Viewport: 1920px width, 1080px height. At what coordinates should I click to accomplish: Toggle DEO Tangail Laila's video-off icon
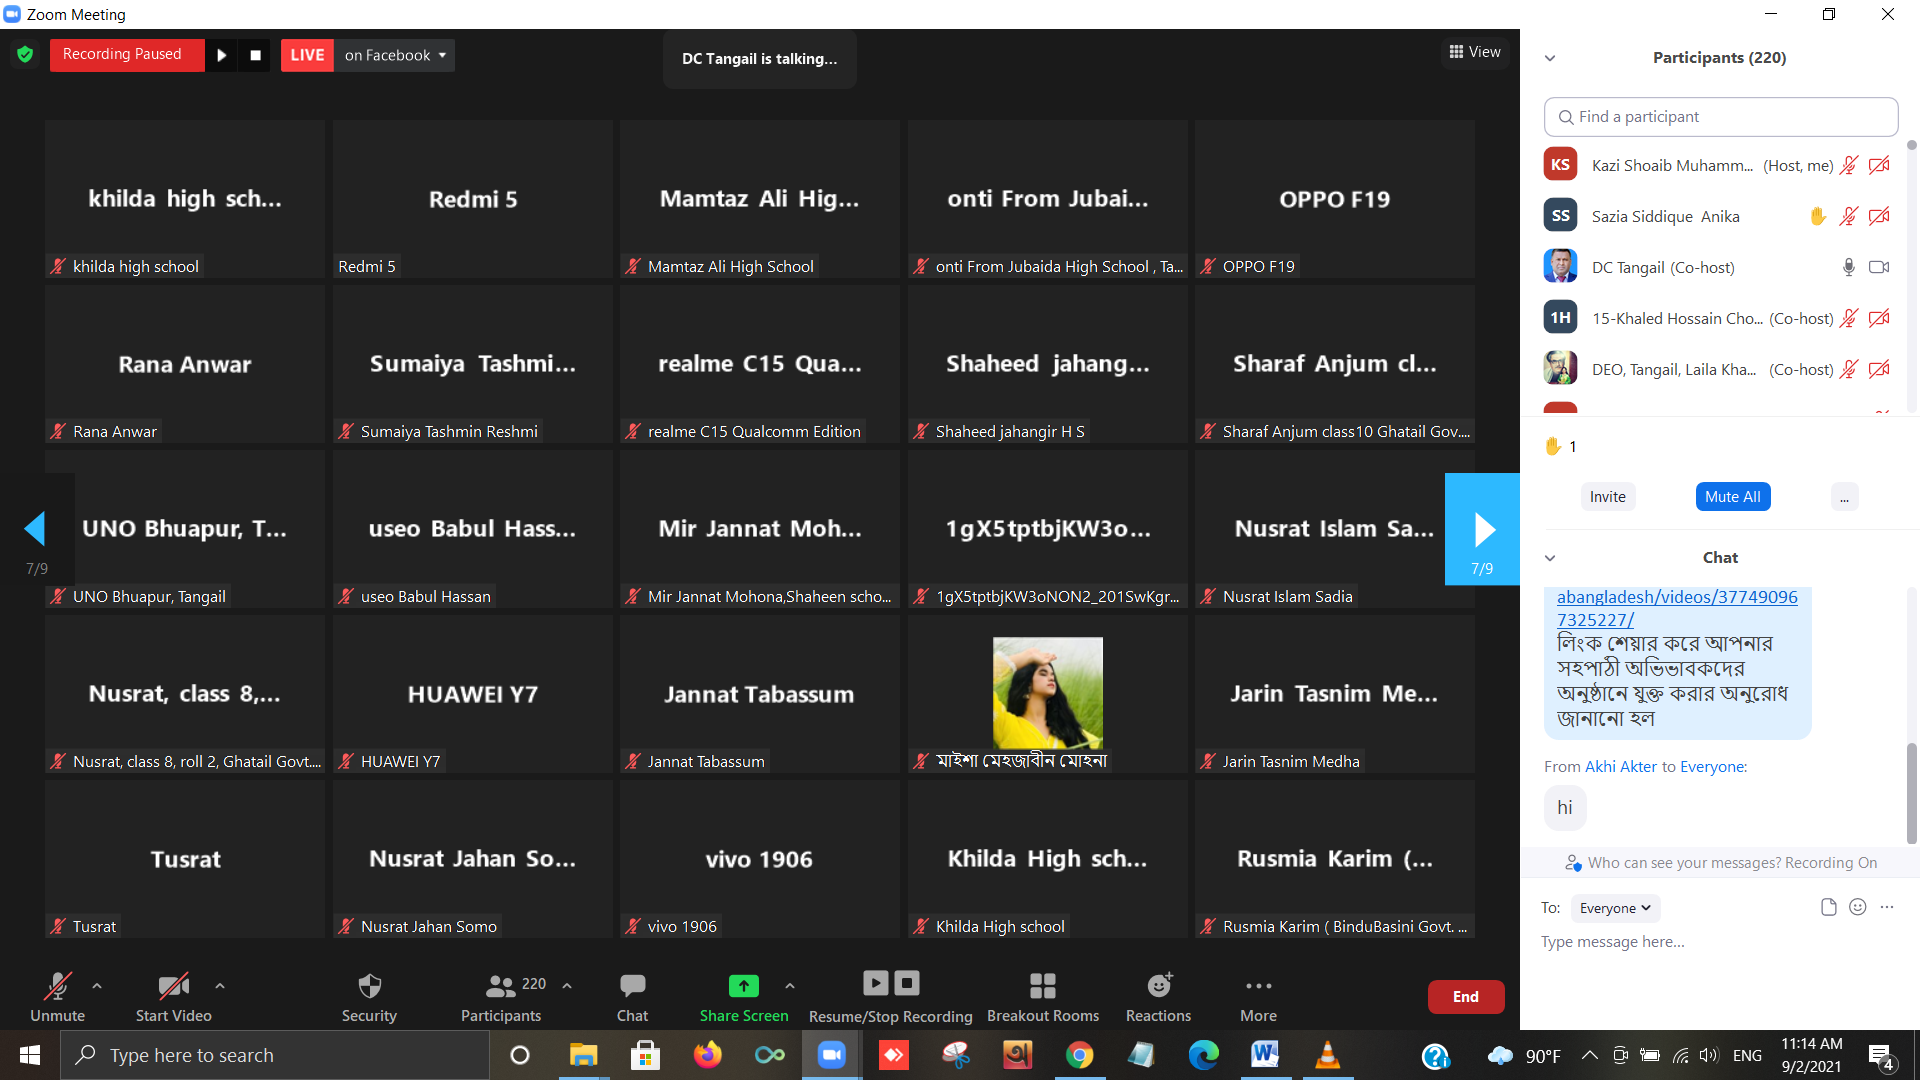(x=1879, y=369)
